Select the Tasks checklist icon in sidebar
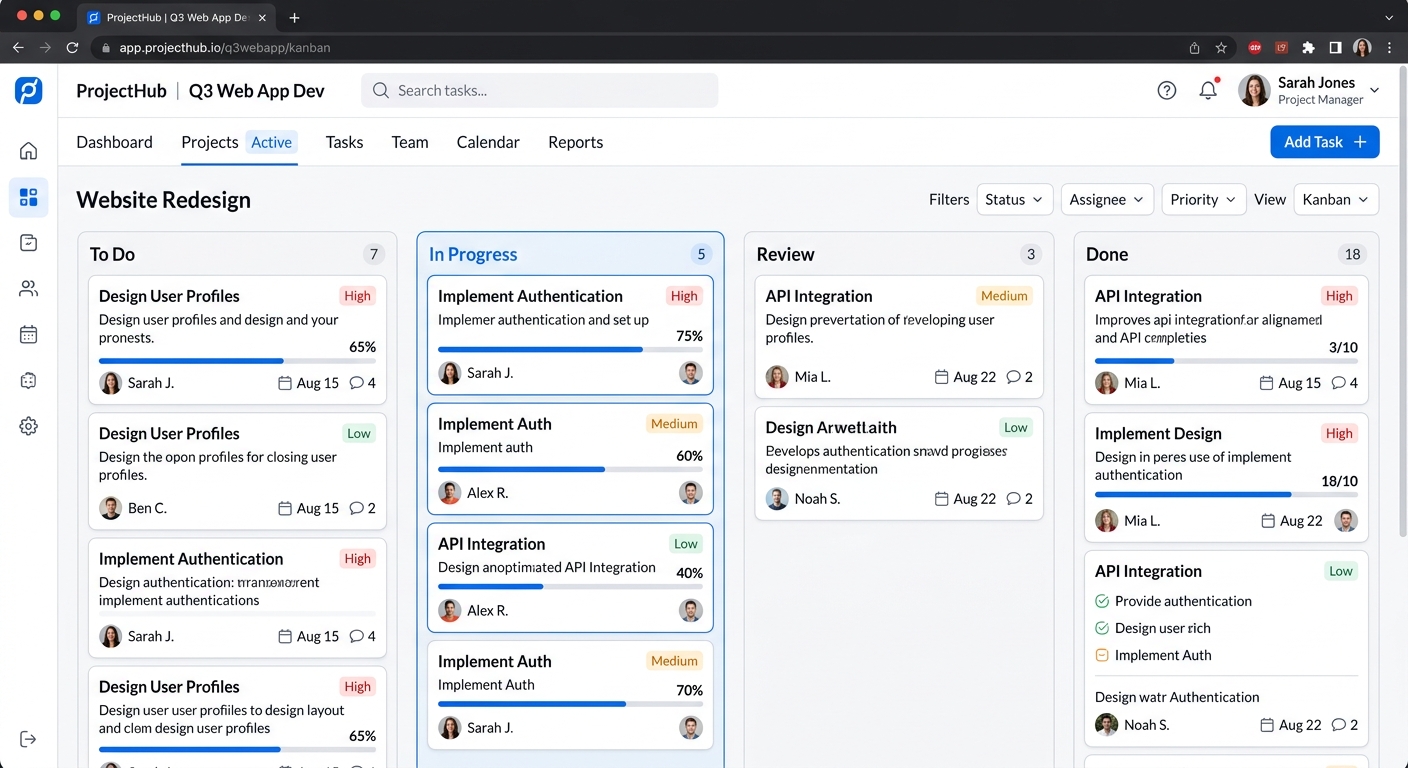The image size is (1408, 768). pos(28,242)
